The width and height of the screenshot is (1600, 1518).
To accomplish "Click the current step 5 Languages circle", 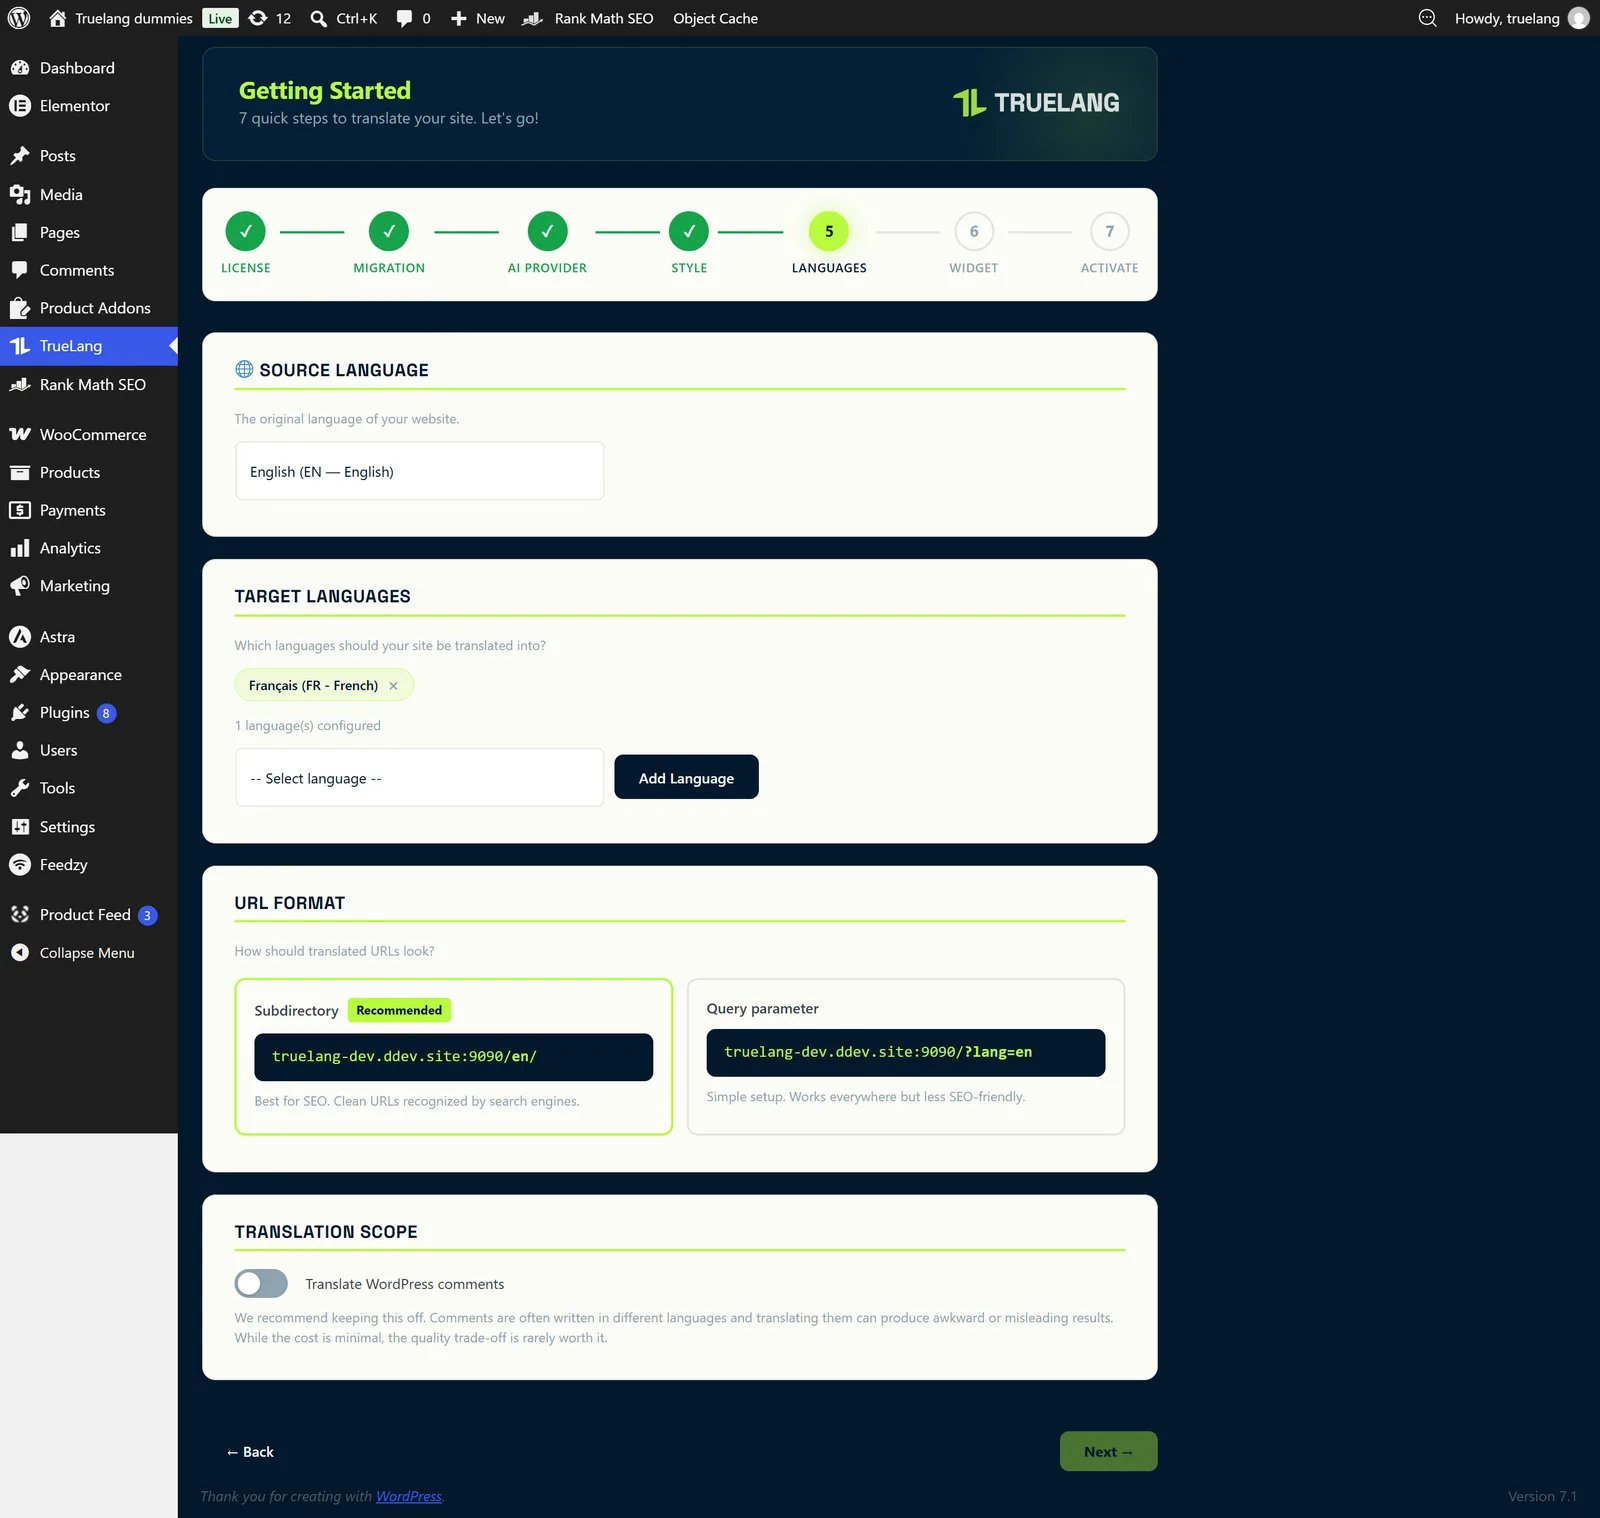I will [x=829, y=231].
